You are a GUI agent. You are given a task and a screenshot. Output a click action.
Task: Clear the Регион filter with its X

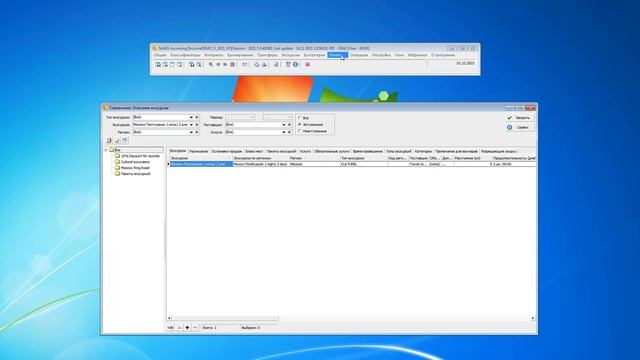(x=197, y=132)
